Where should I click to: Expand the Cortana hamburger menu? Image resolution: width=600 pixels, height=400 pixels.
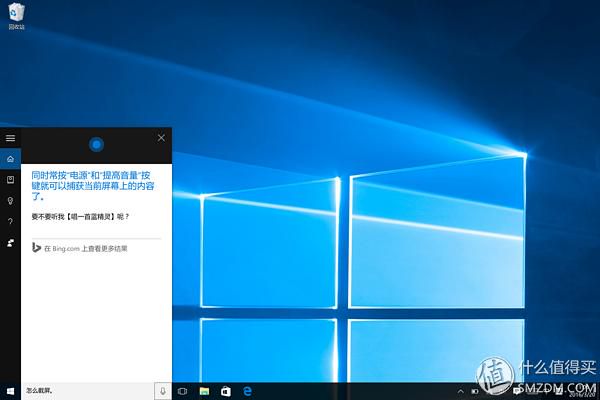10,138
